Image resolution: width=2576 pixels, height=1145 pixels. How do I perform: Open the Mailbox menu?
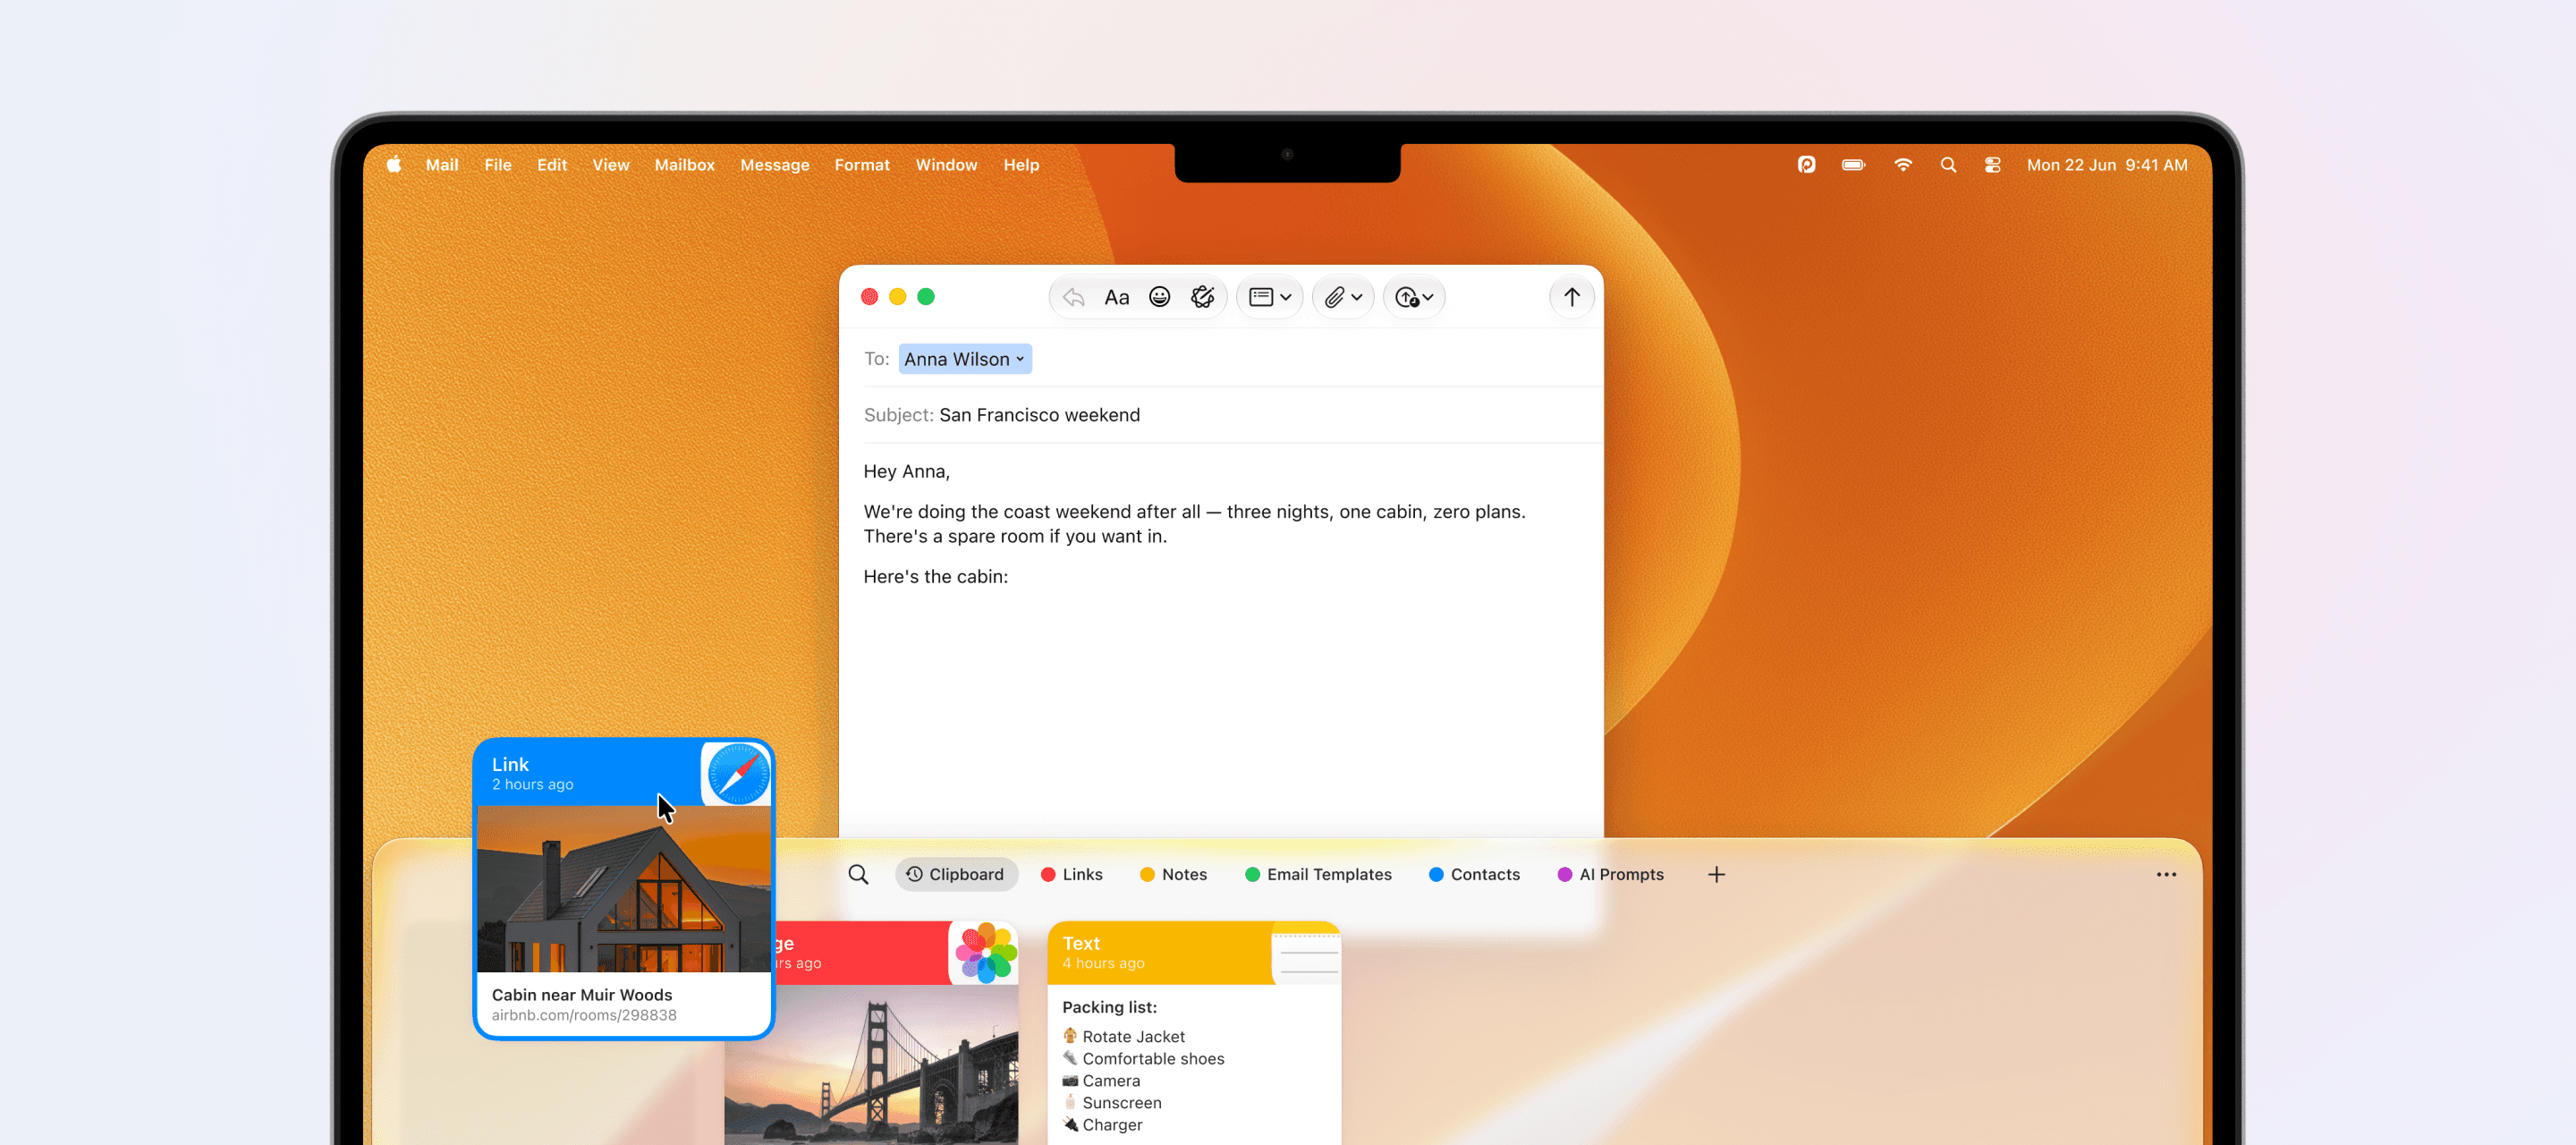point(685,165)
